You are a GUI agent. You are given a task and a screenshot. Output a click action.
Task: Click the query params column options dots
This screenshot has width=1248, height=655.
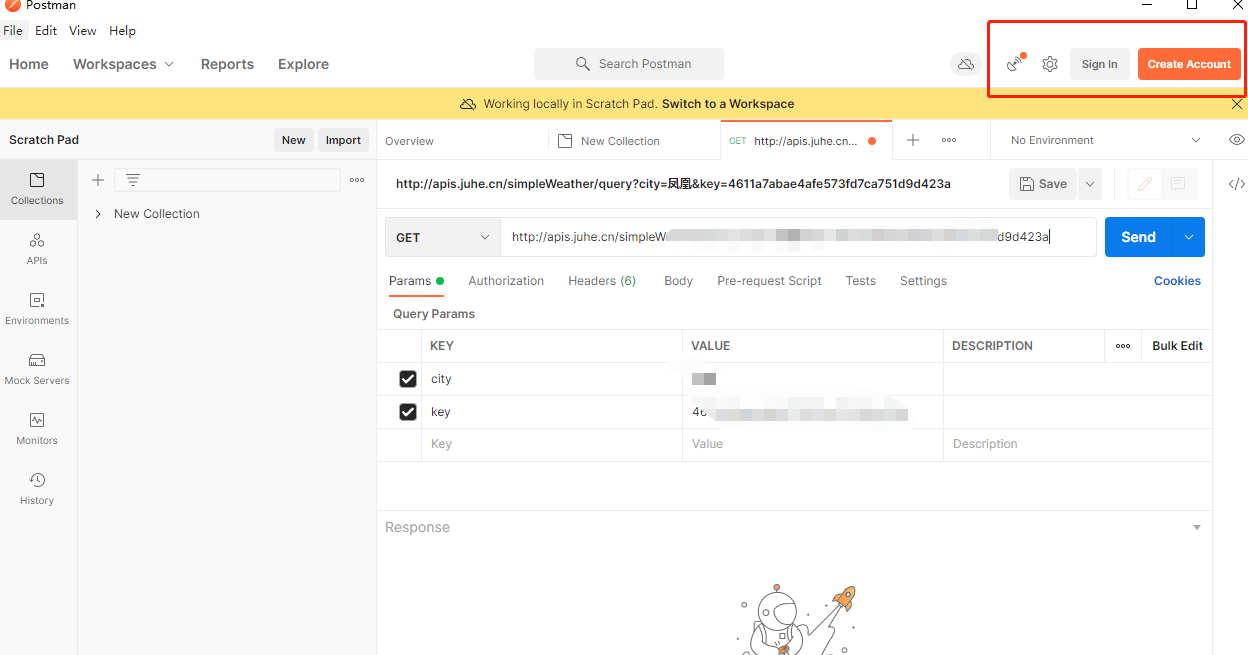point(1123,346)
